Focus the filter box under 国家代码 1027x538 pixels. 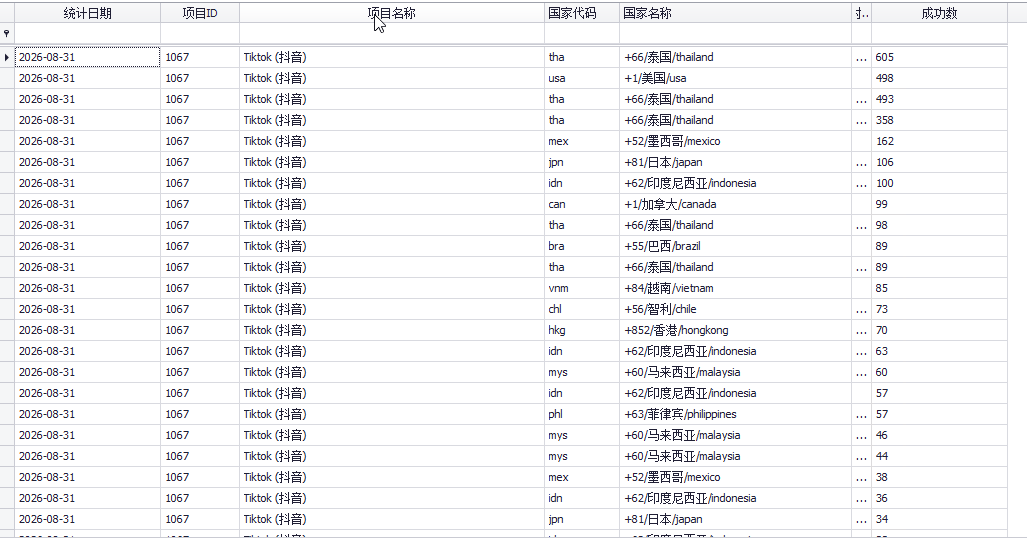582,33
